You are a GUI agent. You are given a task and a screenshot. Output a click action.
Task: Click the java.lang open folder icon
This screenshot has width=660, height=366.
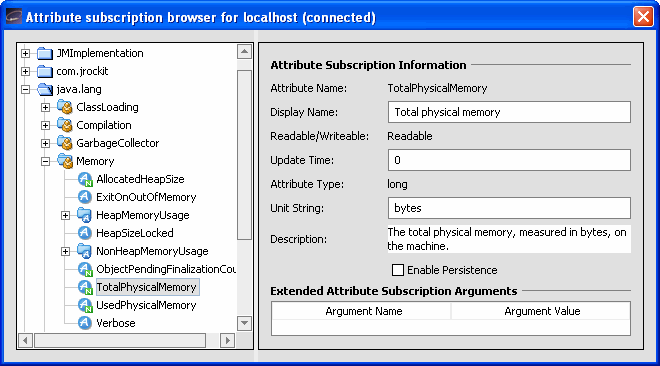click(45, 89)
